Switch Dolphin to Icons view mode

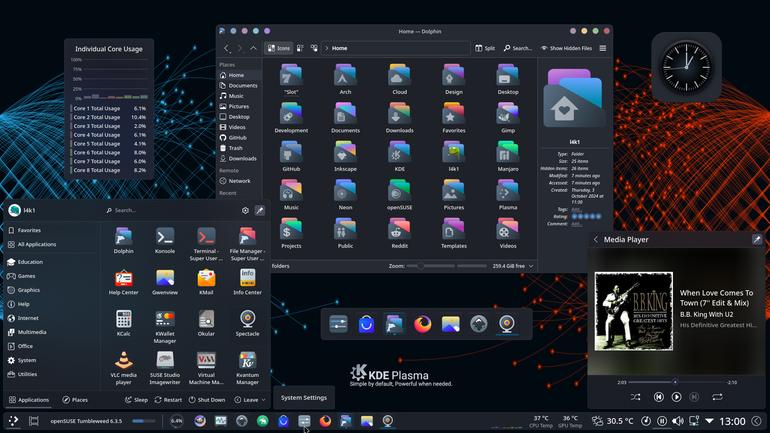(279, 48)
